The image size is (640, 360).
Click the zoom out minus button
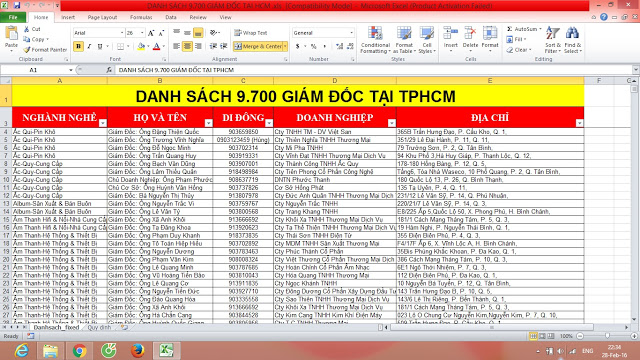click(580, 336)
